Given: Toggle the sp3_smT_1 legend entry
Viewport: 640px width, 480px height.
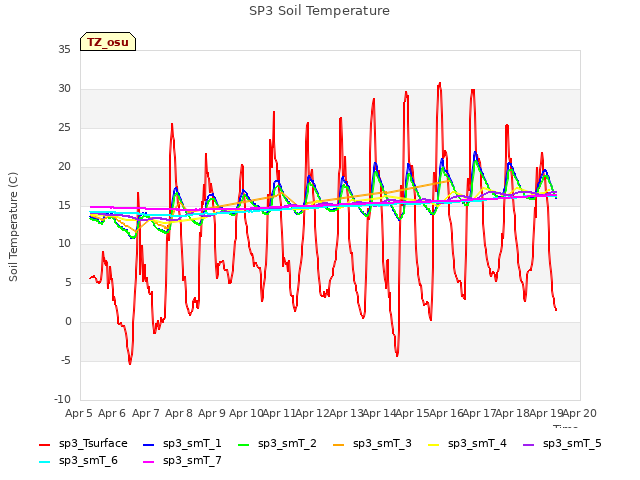Looking at the screenshot, I should click(x=182, y=444).
